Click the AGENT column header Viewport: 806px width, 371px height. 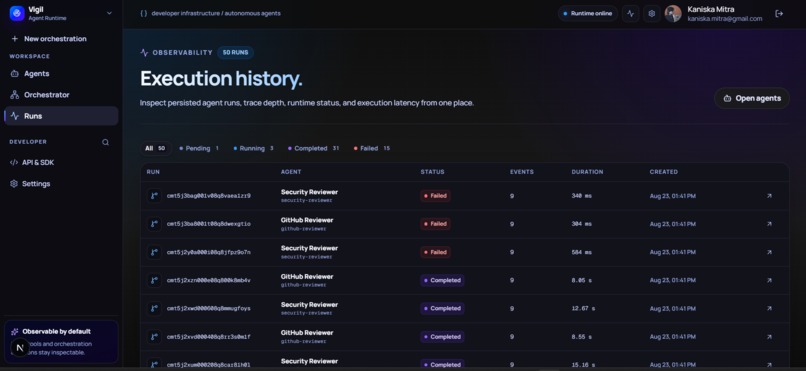pos(291,172)
